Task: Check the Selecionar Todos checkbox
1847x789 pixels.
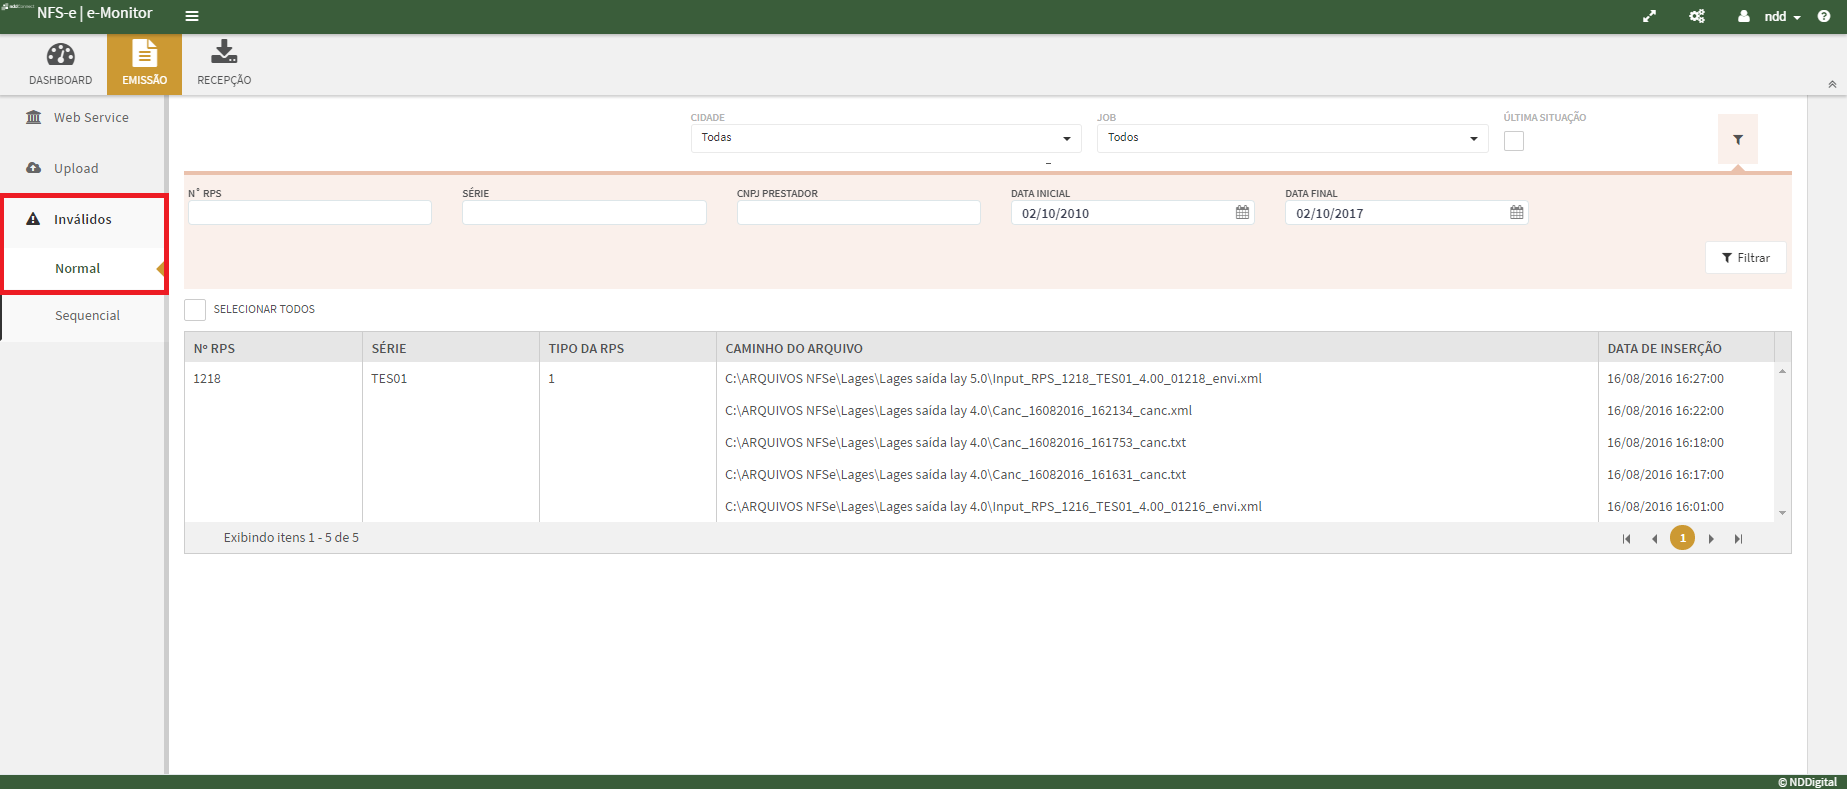Action: tap(195, 310)
